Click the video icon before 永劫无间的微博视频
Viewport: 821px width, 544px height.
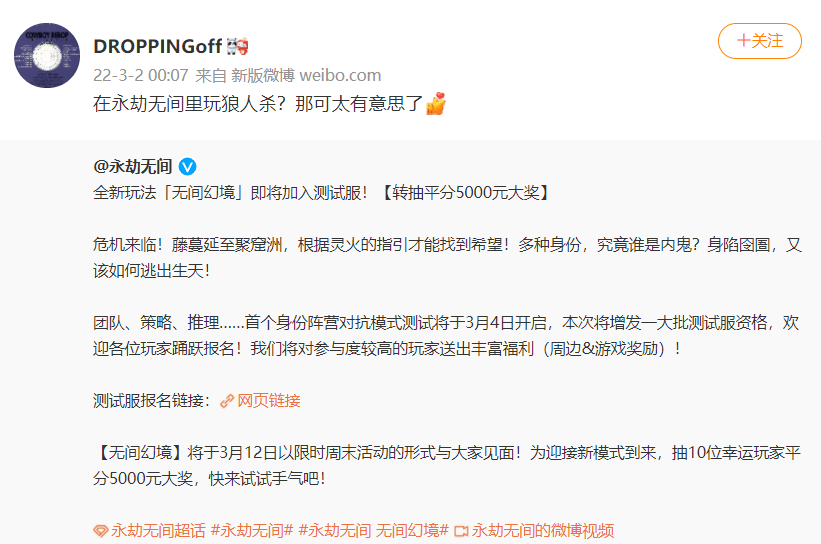[461, 531]
